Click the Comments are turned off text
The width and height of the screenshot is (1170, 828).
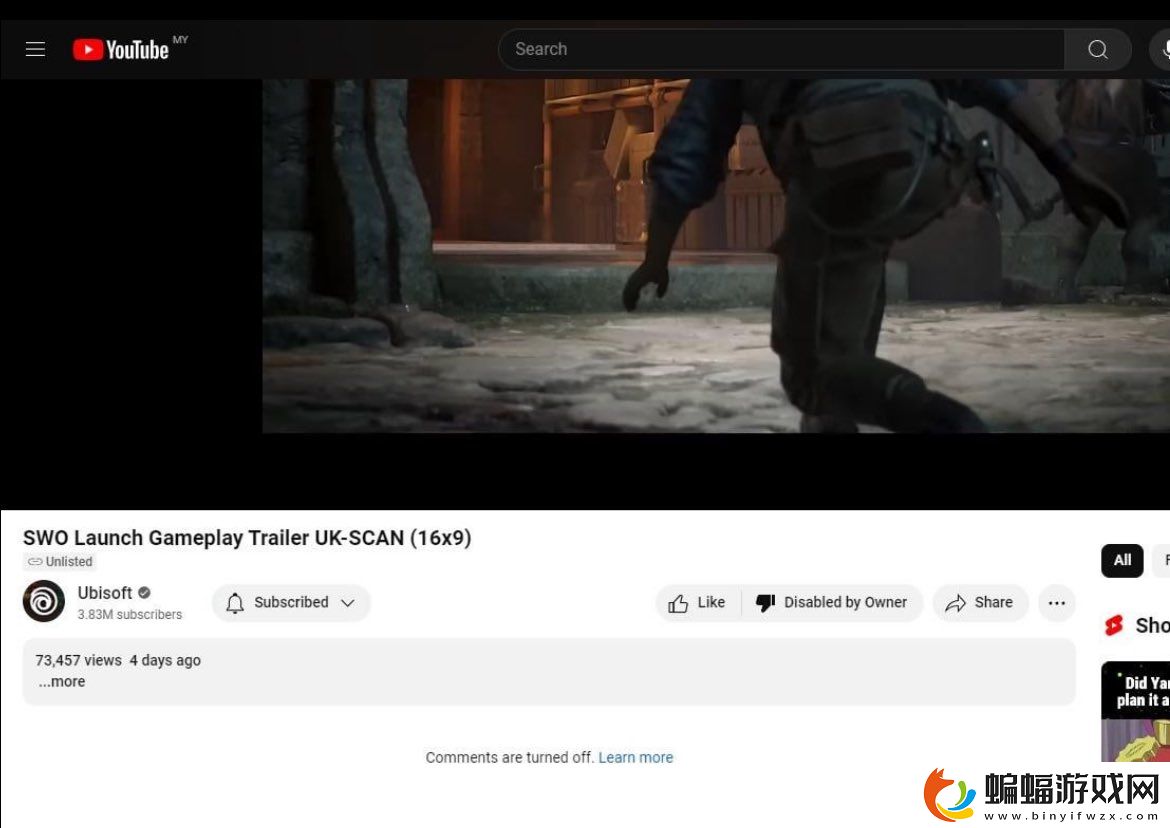tap(509, 758)
